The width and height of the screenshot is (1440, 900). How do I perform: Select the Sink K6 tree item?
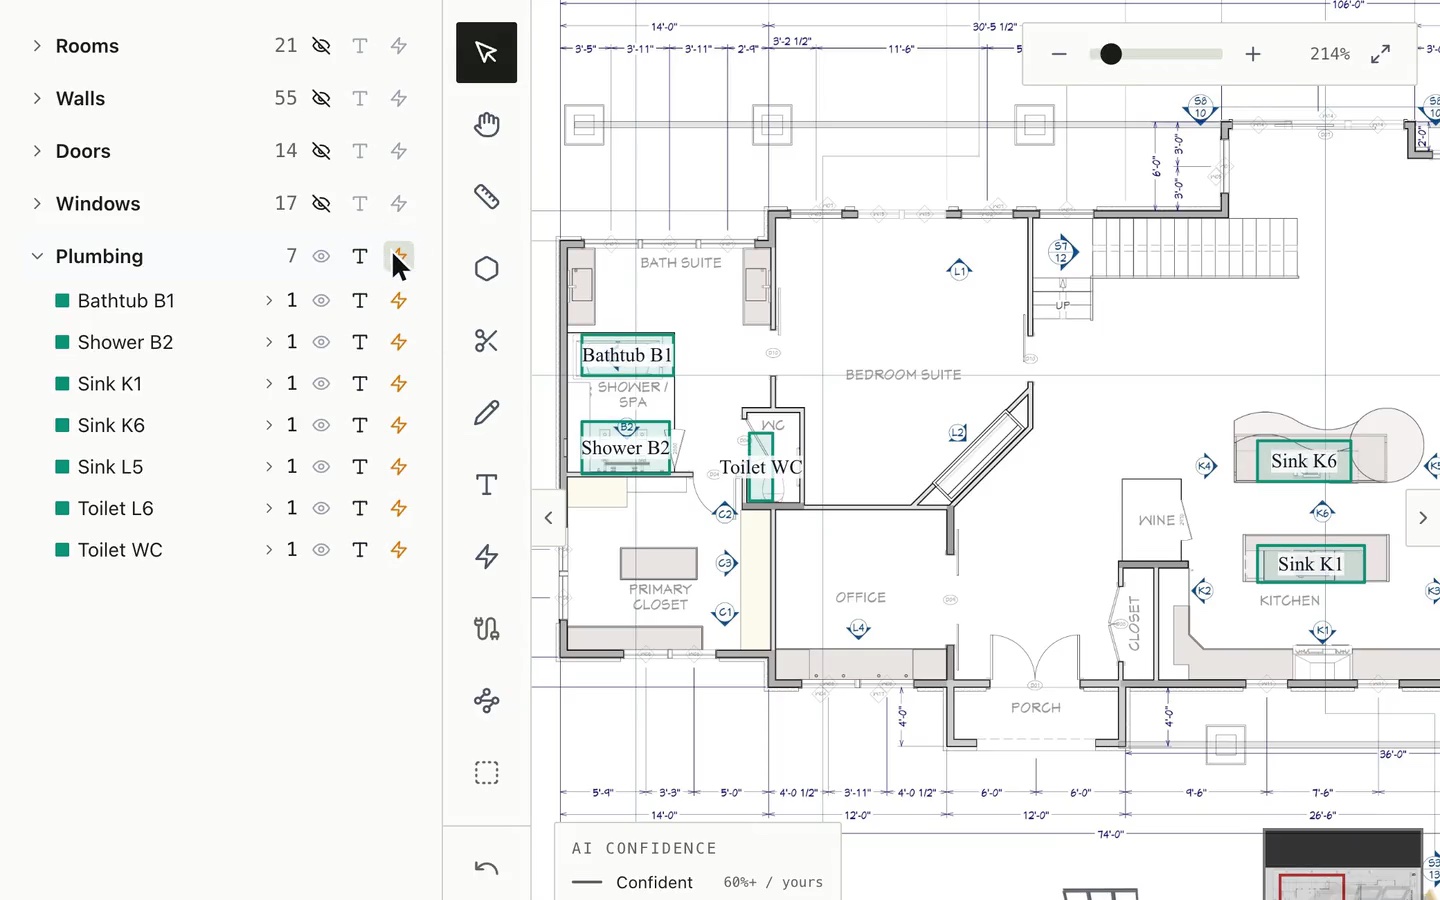pos(111,425)
